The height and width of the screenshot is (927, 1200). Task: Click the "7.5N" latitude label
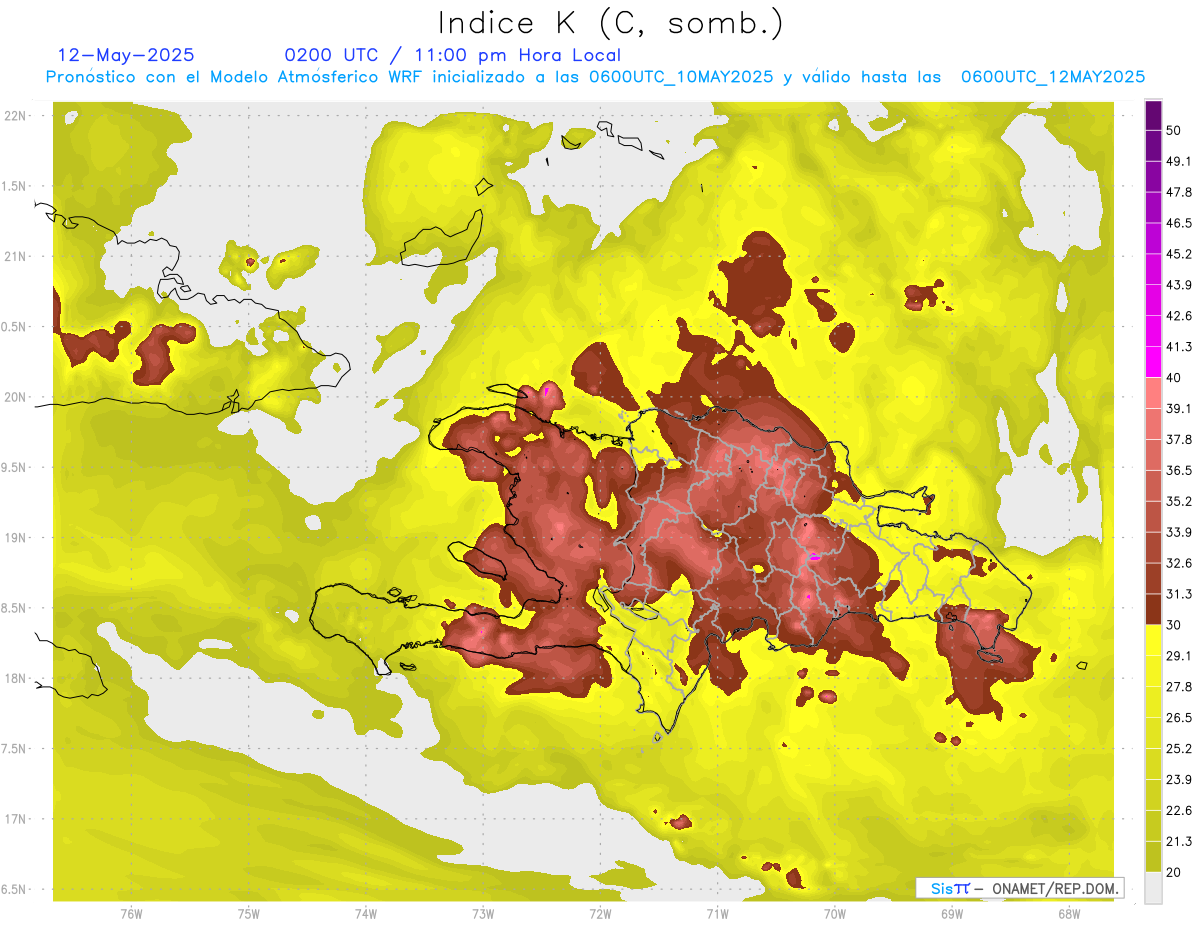[15, 748]
